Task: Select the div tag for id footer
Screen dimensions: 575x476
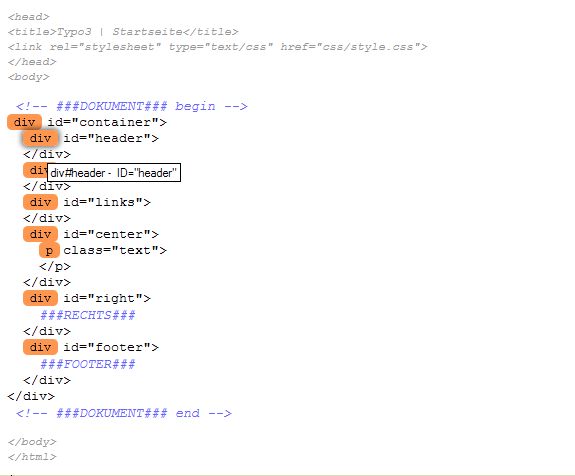Action: click(40, 347)
